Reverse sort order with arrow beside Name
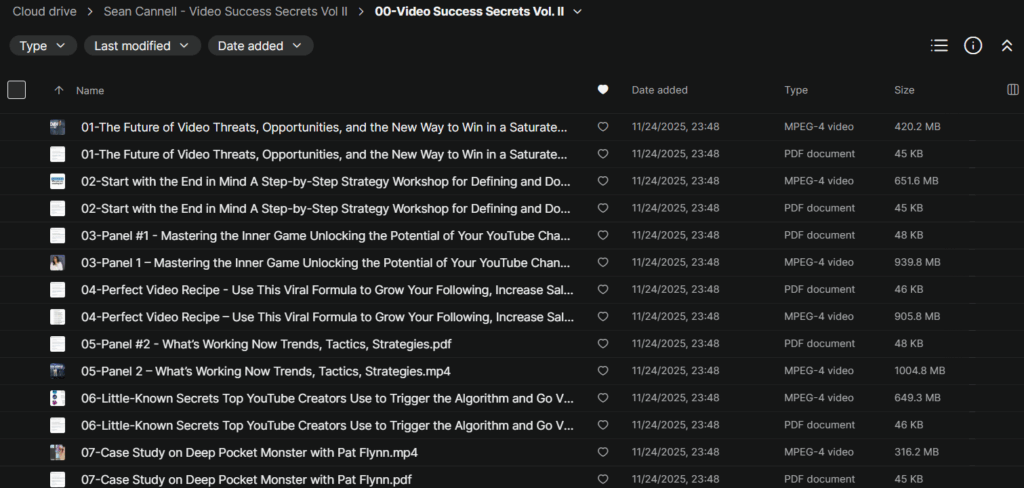 click(x=59, y=91)
